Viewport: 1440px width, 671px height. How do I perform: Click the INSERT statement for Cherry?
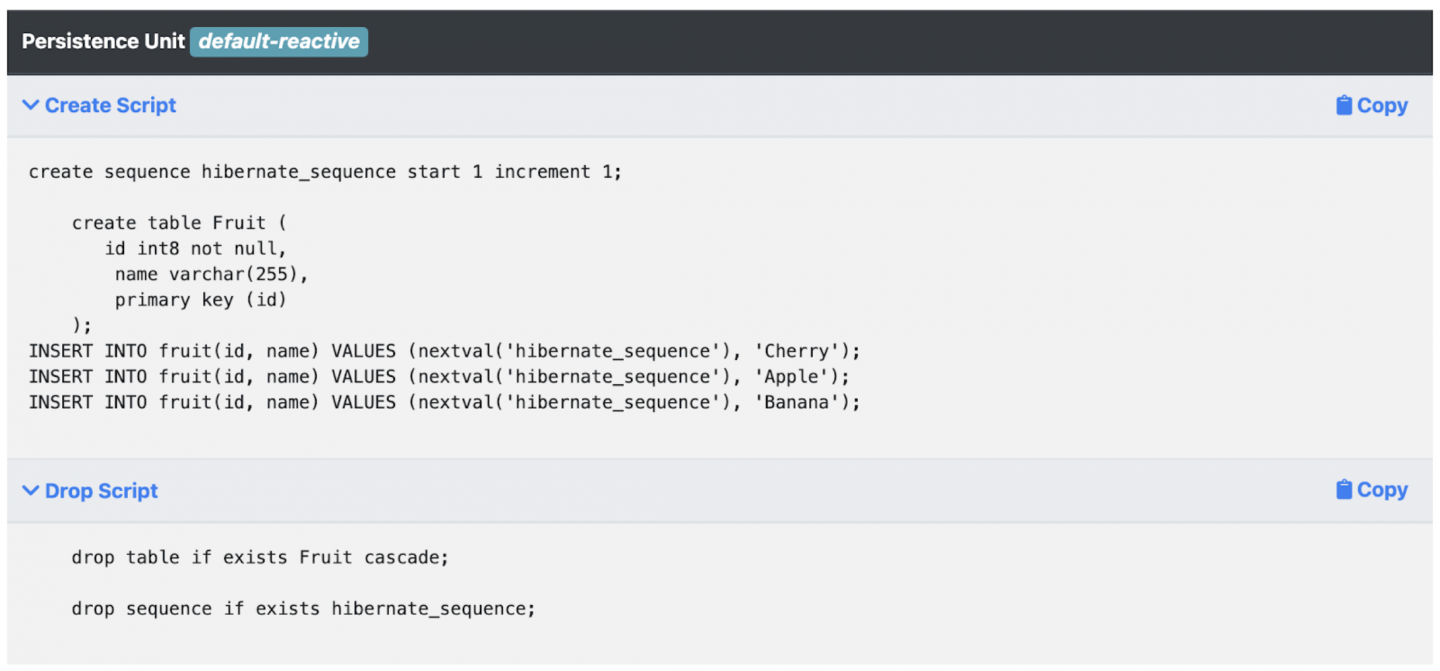click(444, 351)
